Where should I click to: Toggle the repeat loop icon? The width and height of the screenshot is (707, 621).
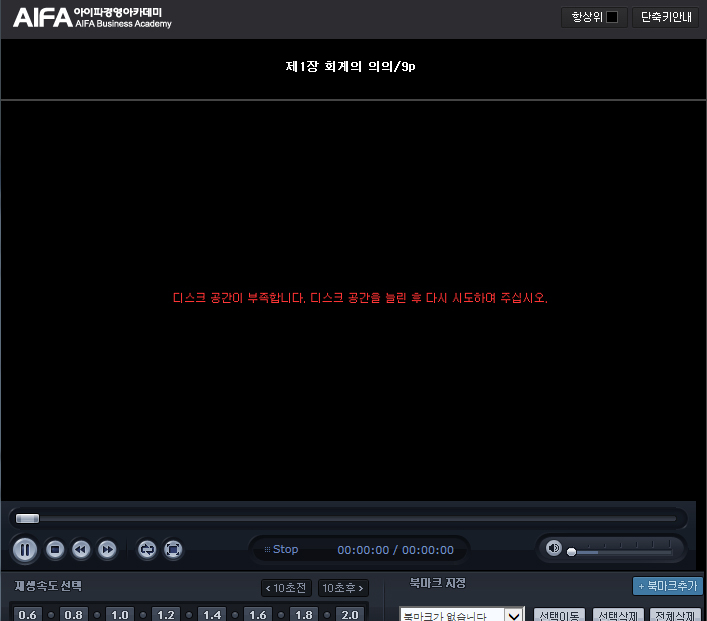[147, 549]
